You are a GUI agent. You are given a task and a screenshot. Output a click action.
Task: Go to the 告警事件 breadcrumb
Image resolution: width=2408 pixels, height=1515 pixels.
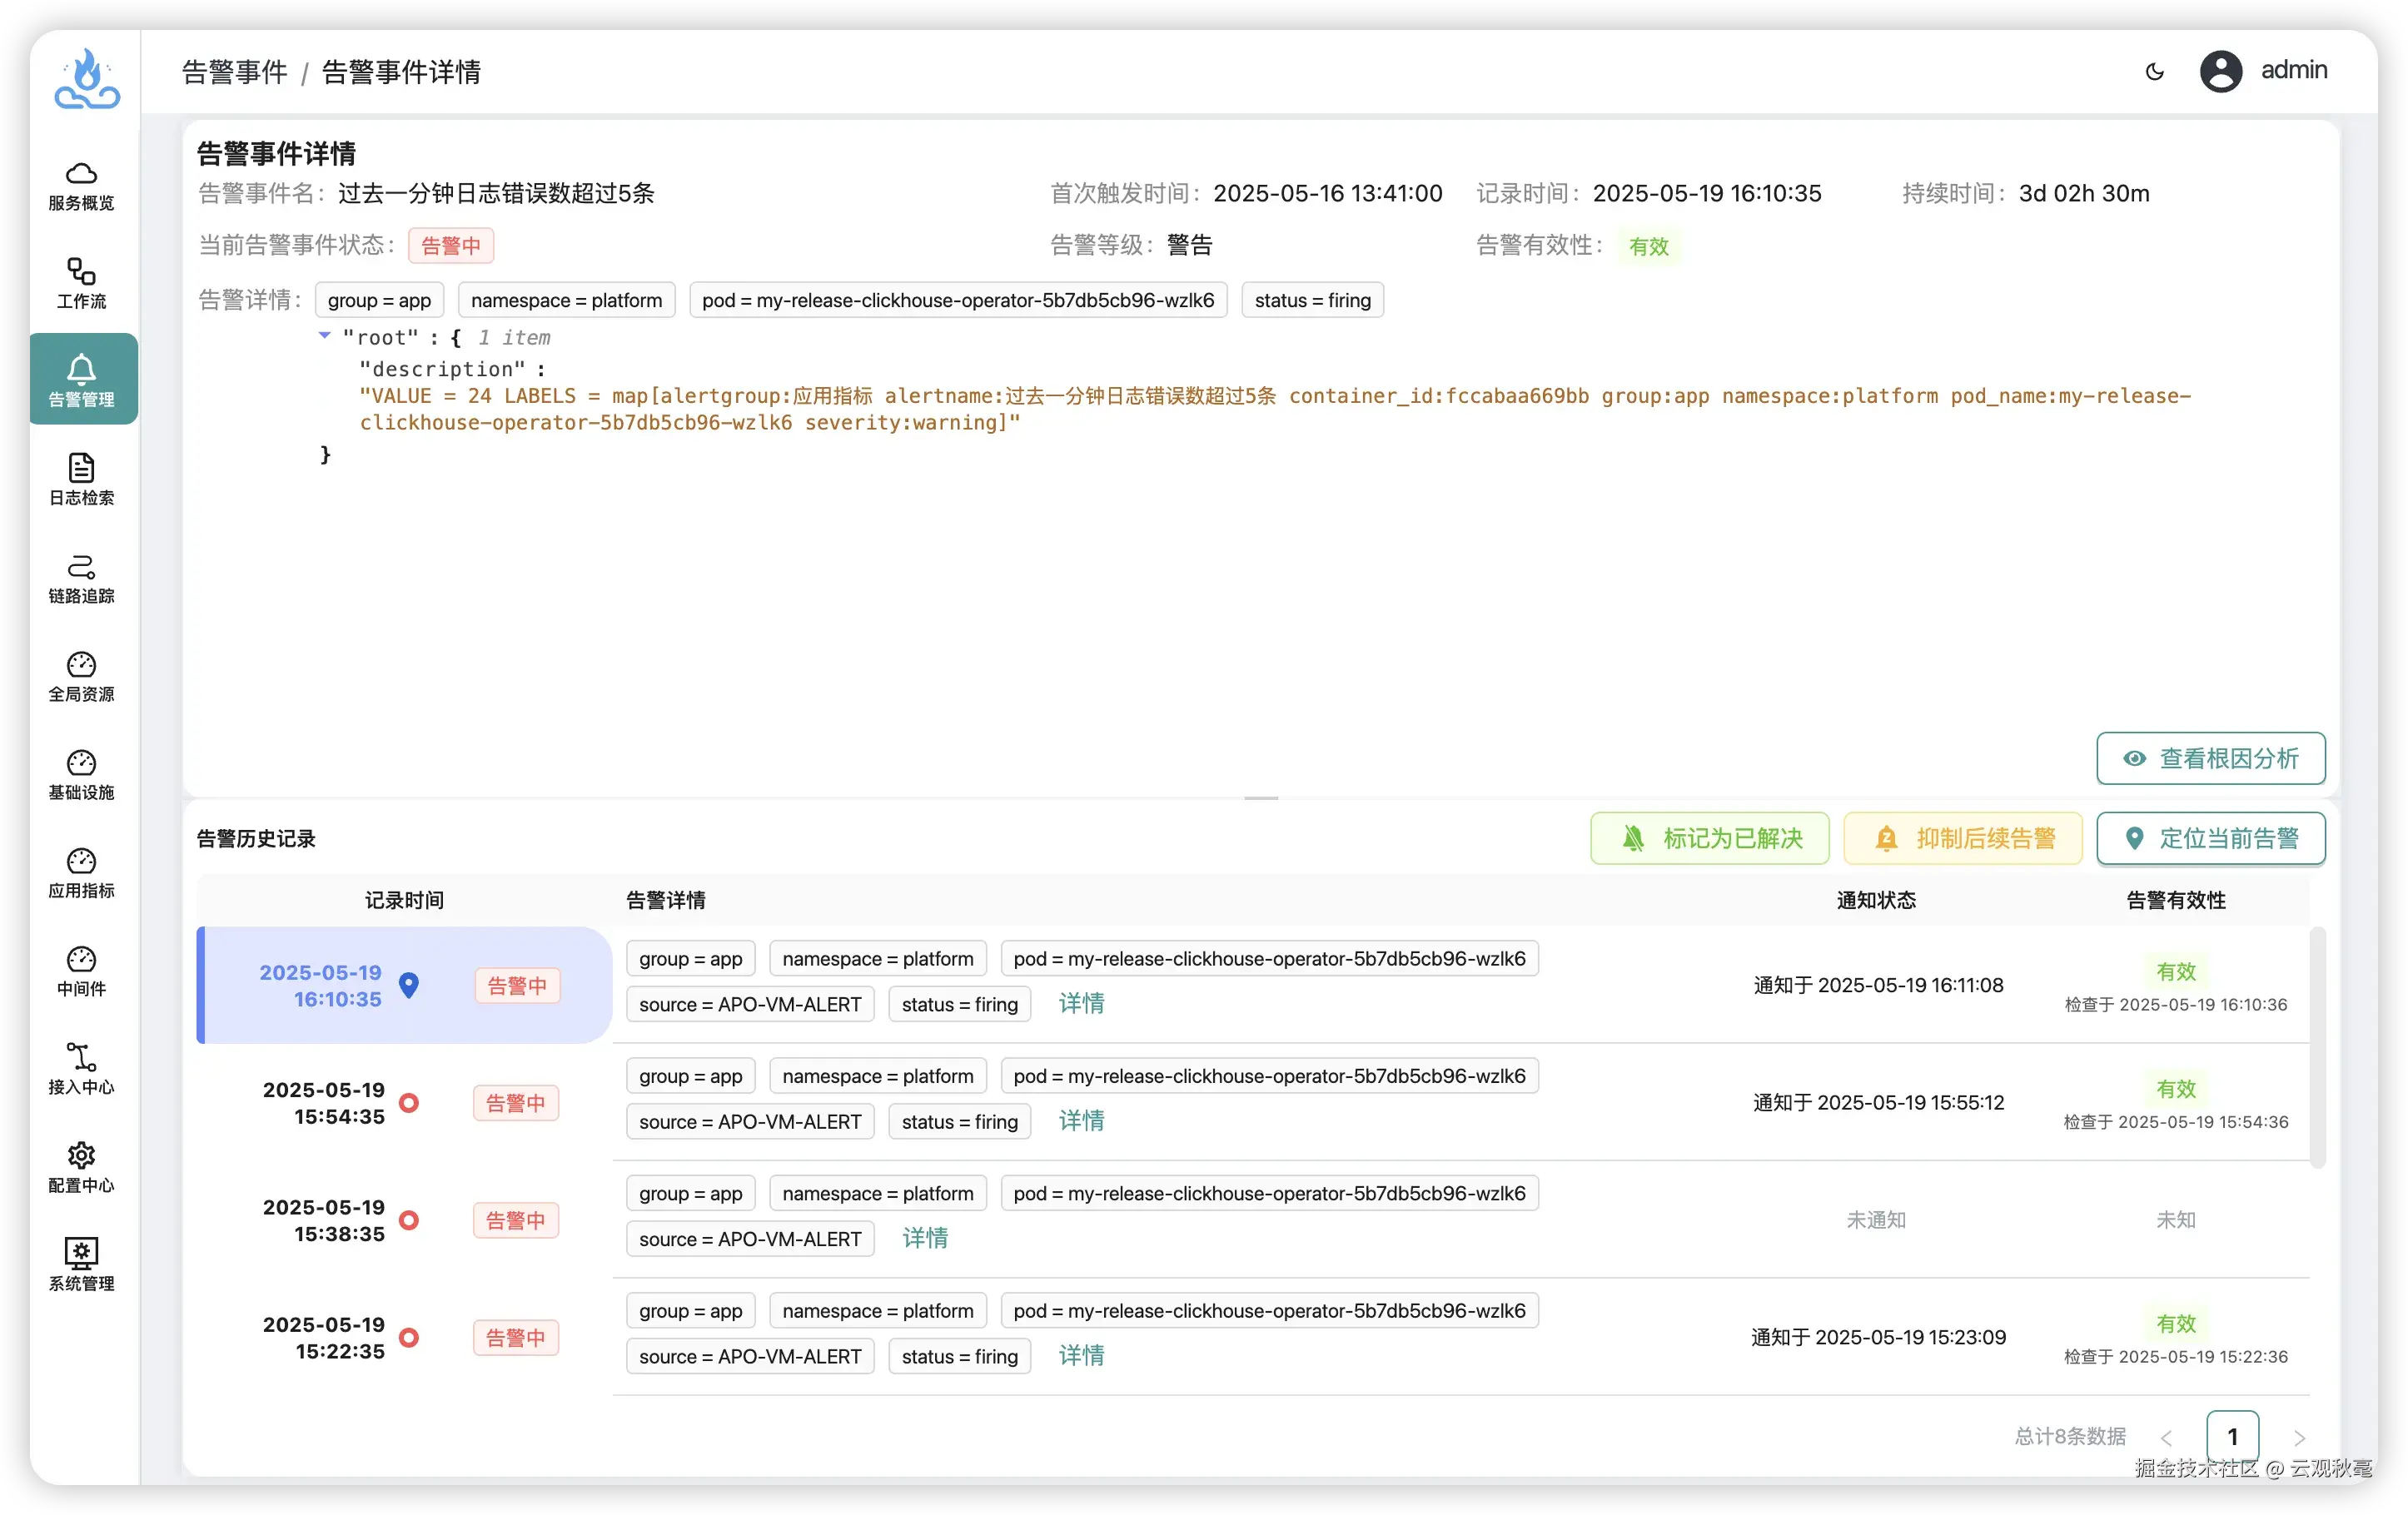(x=235, y=72)
